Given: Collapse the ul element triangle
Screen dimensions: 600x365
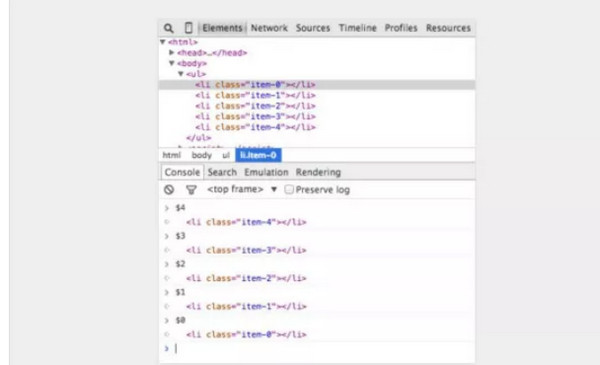Looking at the screenshot, I should point(181,74).
